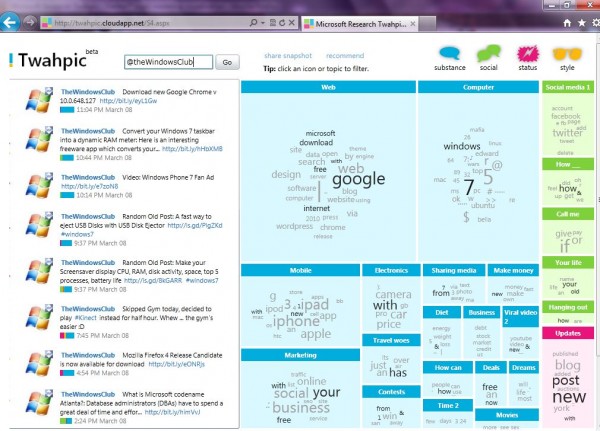Image resolution: width=600 pixels, height=431 pixels.
Task: Open Favorites star icon
Action: [x=582, y=23]
